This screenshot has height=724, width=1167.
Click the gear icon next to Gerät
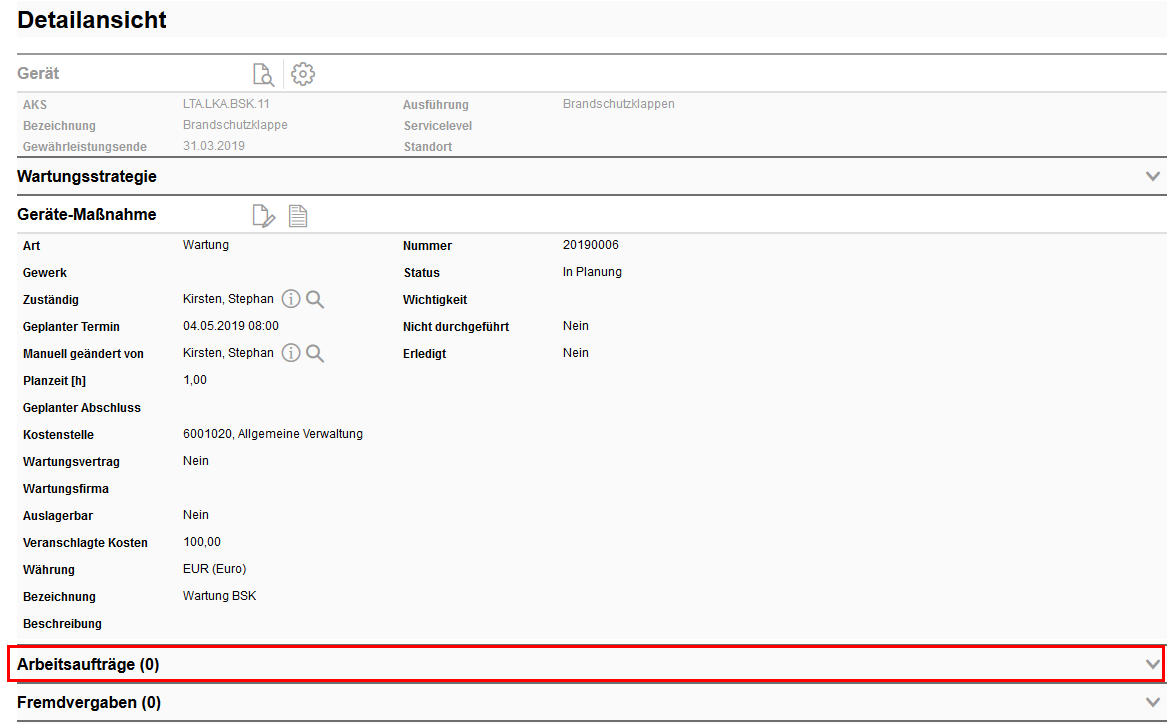tap(303, 74)
